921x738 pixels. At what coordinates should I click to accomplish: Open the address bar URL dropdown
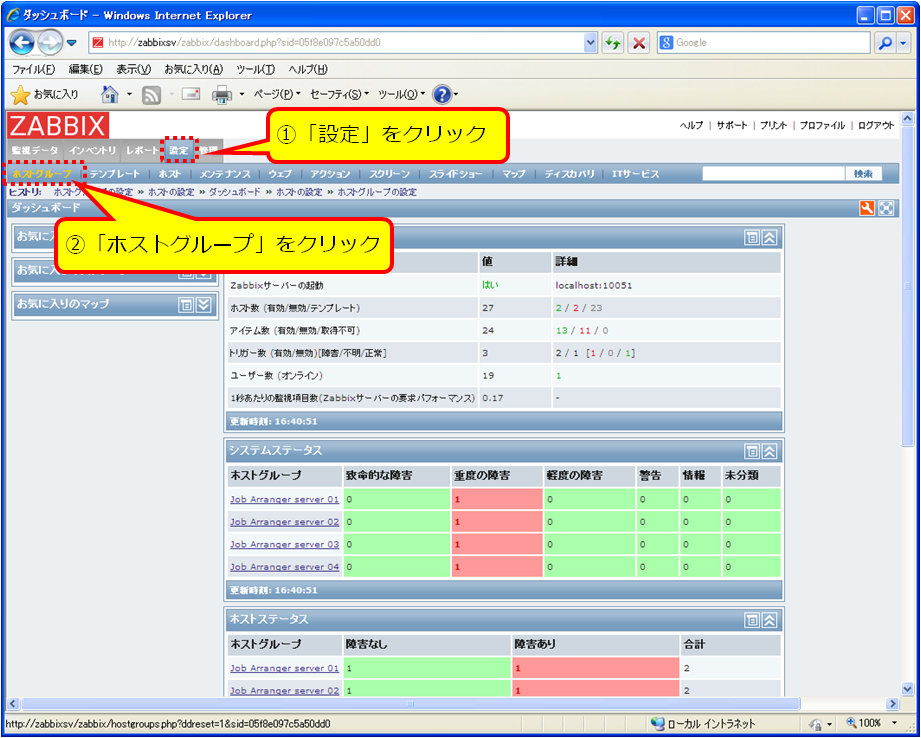click(x=591, y=43)
